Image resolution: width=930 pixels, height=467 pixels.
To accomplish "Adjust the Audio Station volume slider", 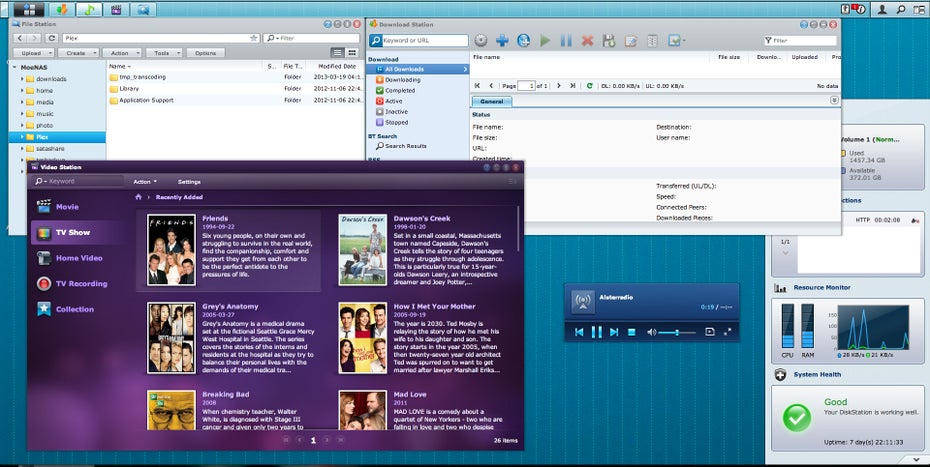I will pos(676,332).
